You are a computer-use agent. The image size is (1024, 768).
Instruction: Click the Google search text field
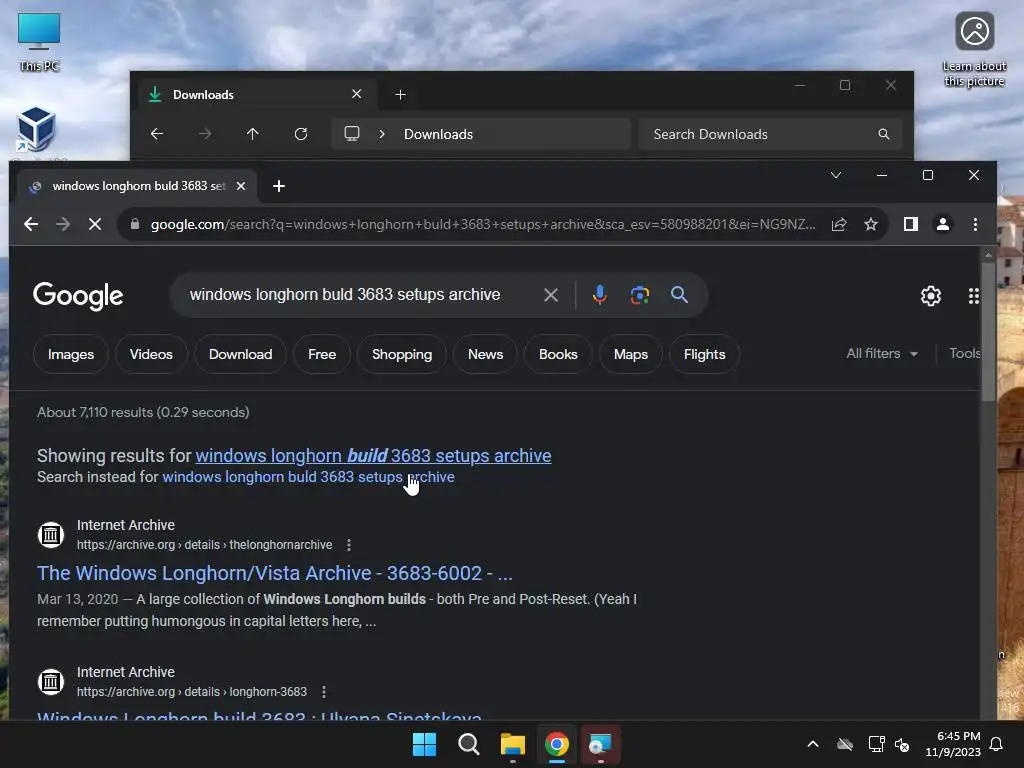(x=345, y=295)
